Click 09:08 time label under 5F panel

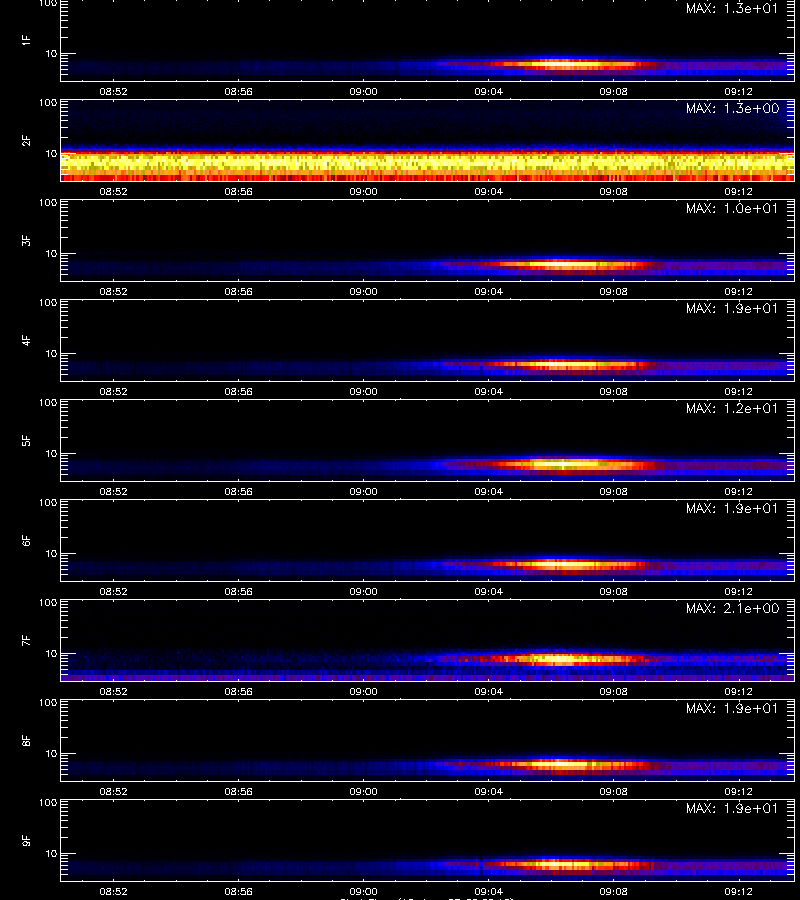pos(613,492)
